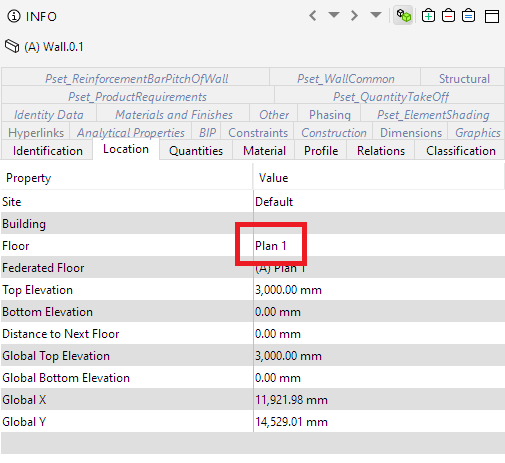
Task: Toggle the green cube selection sync icon
Action: (403, 15)
